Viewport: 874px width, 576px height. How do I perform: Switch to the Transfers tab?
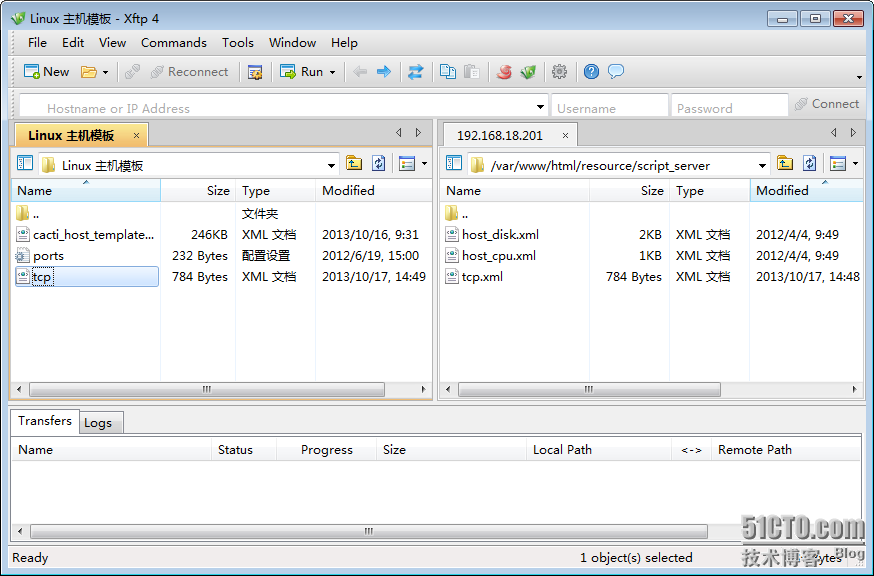point(45,421)
